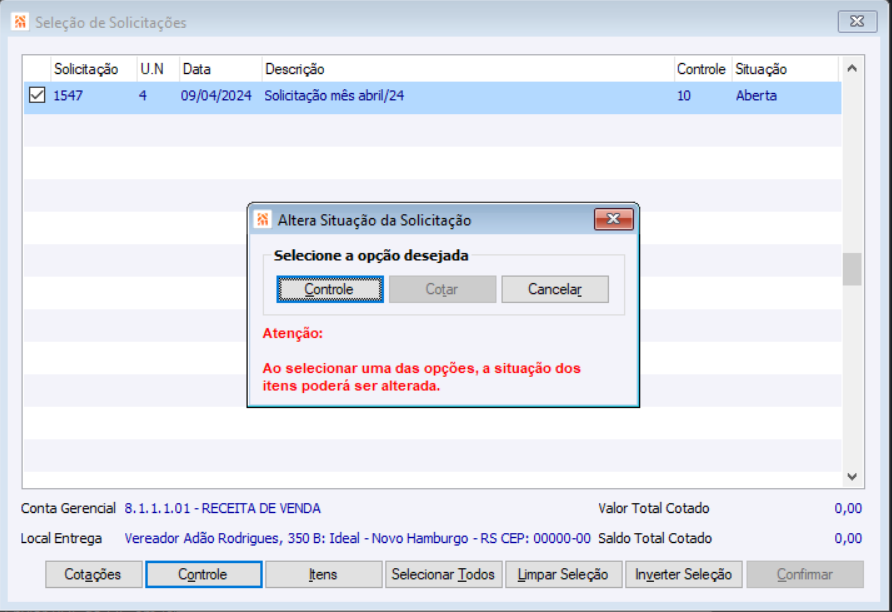Click the app icon in the Seleção de Solicitações title bar
Viewport: 892px width, 612px height.
[20, 22]
